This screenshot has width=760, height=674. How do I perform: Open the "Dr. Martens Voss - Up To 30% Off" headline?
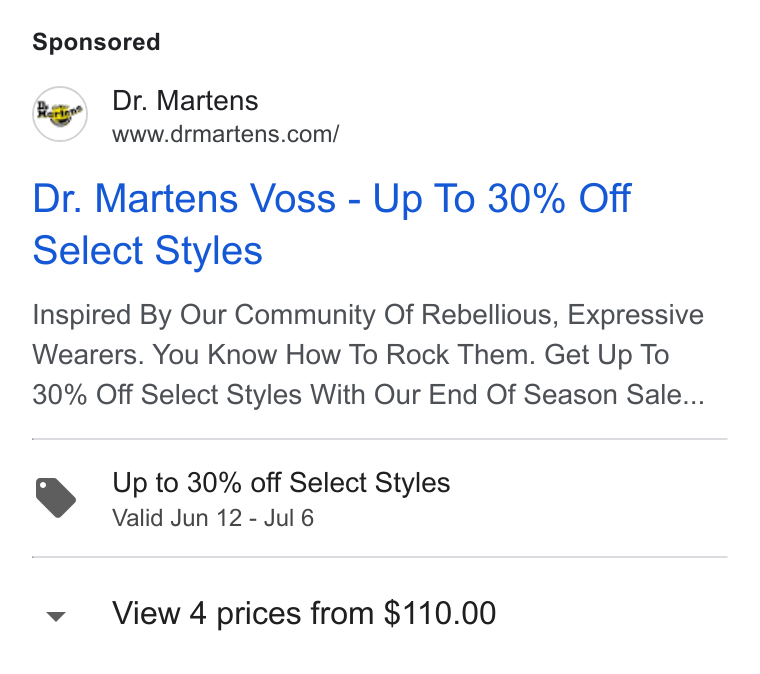(332, 198)
